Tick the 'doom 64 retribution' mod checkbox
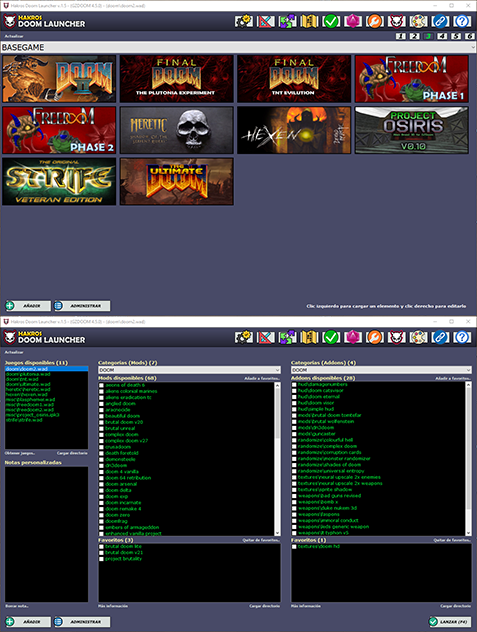The width and height of the screenshot is (477, 632). [x=102, y=478]
